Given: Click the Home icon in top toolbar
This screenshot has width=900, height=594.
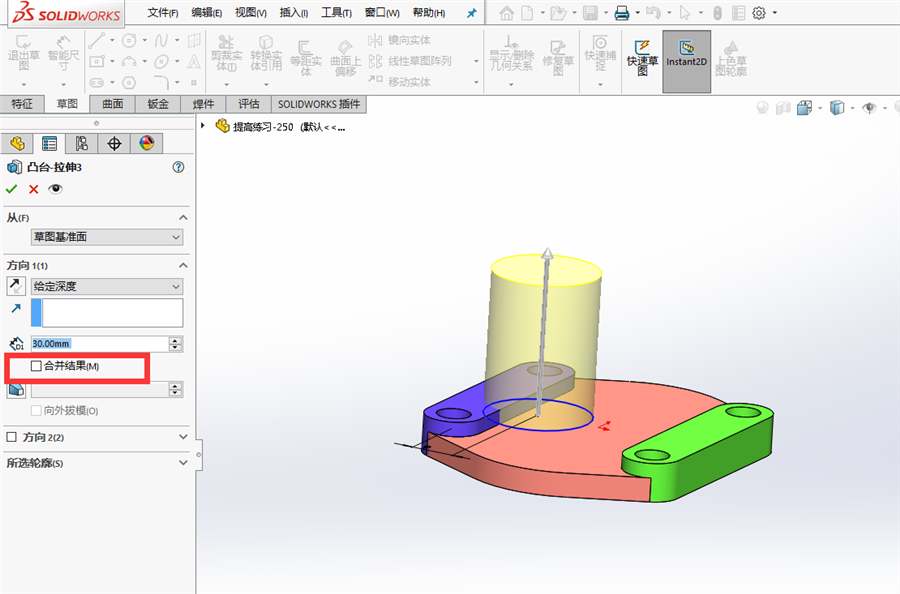Looking at the screenshot, I should point(507,13).
